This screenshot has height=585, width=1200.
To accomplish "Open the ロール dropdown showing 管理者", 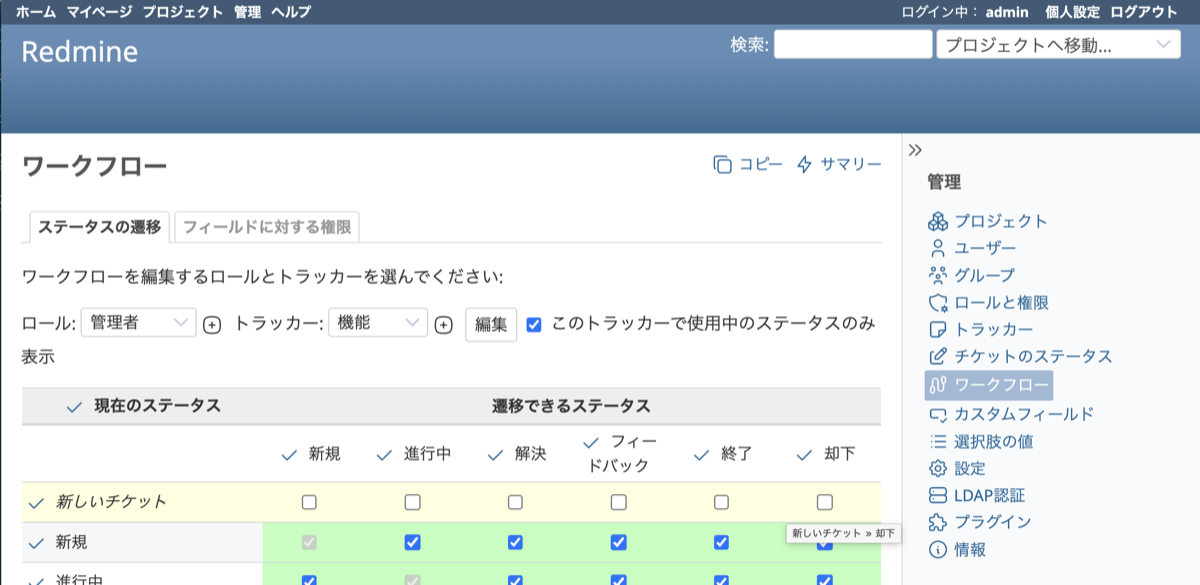I will (x=138, y=323).
